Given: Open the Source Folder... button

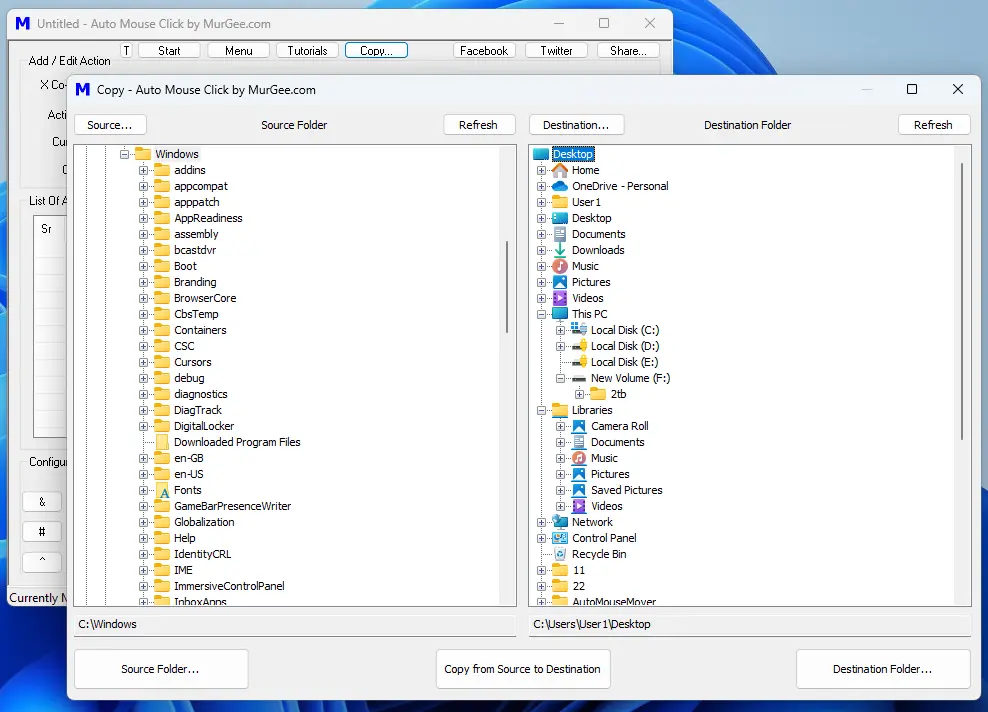Looking at the screenshot, I should [x=161, y=669].
